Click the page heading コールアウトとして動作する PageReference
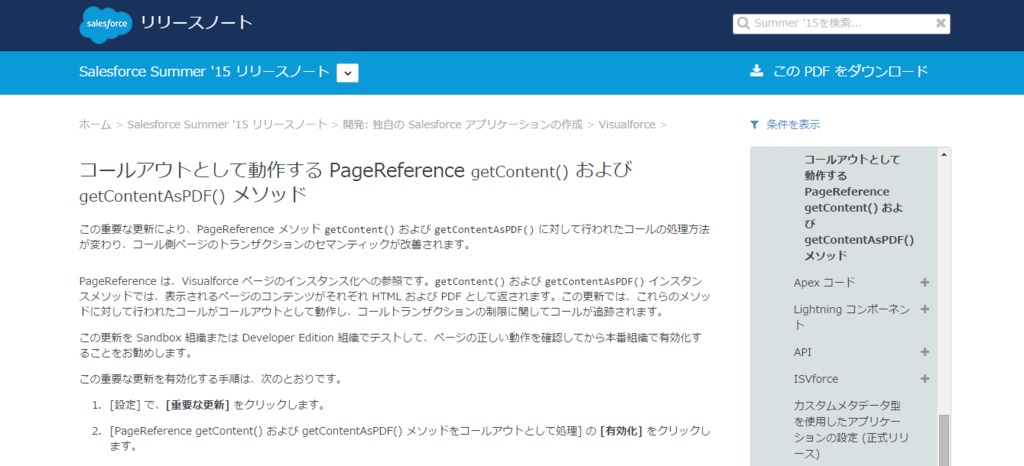The height and width of the screenshot is (466, 1024). [356, 183]
